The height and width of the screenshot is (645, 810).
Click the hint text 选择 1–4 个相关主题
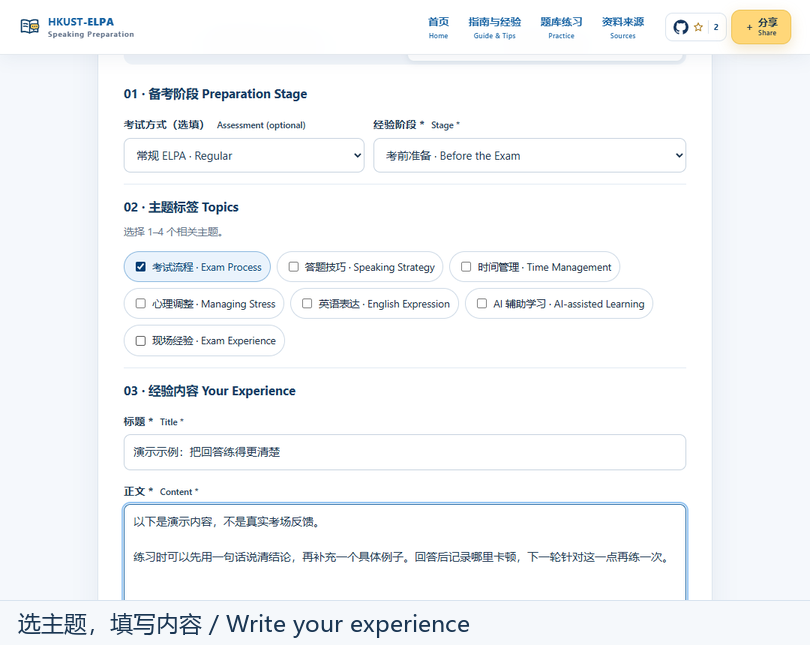coord(174,232)
